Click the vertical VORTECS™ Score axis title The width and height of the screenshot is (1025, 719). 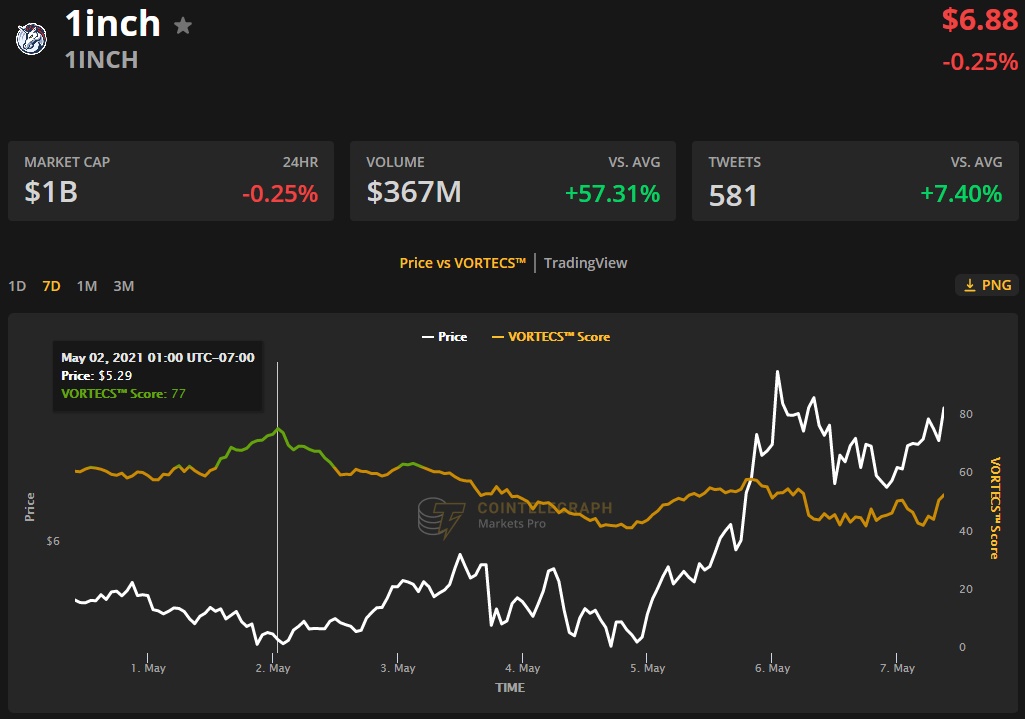tap(995, 508)
